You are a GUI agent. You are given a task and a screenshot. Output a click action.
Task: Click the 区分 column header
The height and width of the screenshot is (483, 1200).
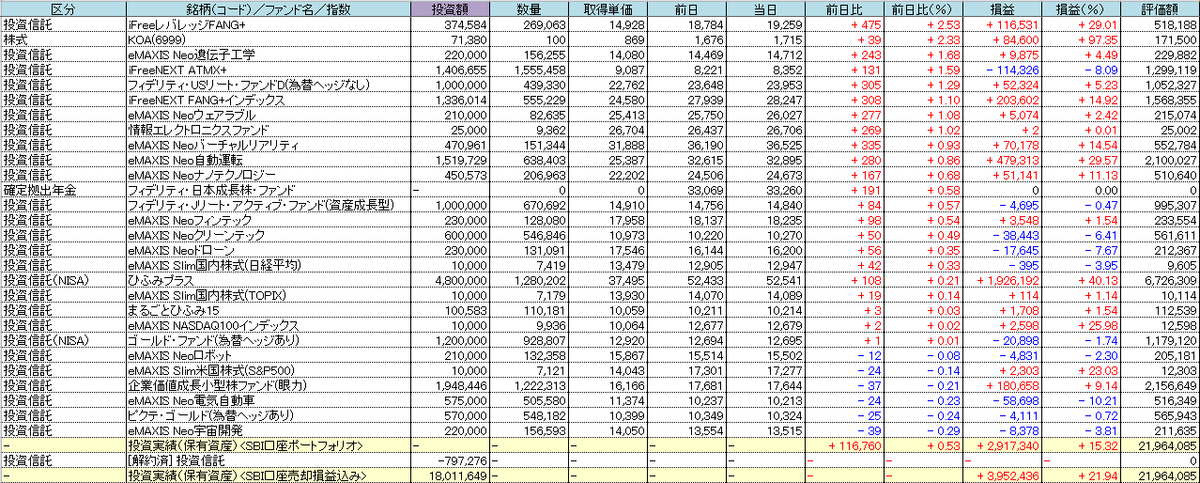[x=63, y=8]
